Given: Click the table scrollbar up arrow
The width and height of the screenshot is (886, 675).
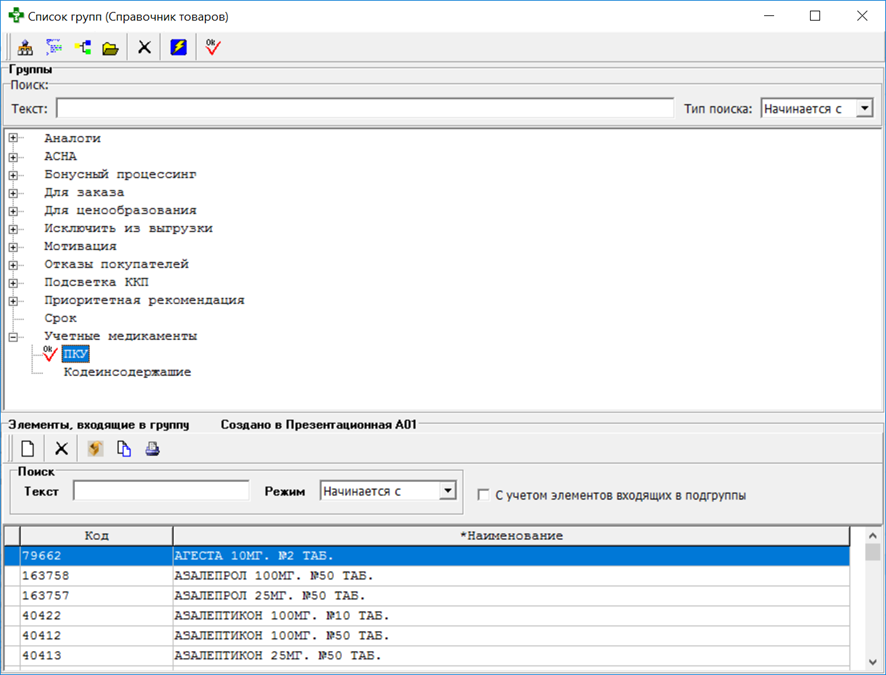Looking at the screenshot, I should pyautogui.click(x=872, y=535).
